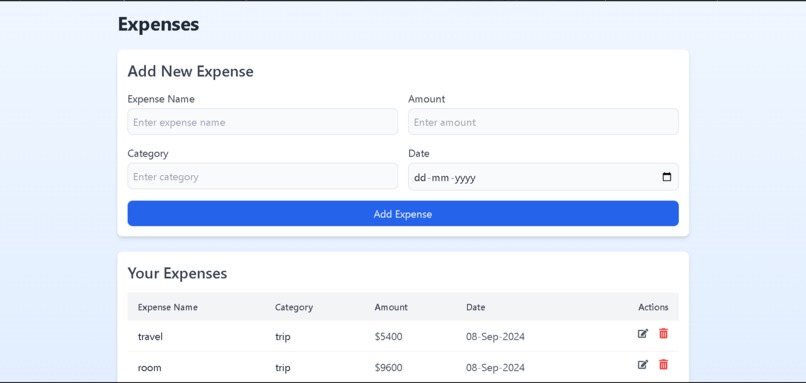
Task: Click the Date field label
Action: (x=419, y=153)
